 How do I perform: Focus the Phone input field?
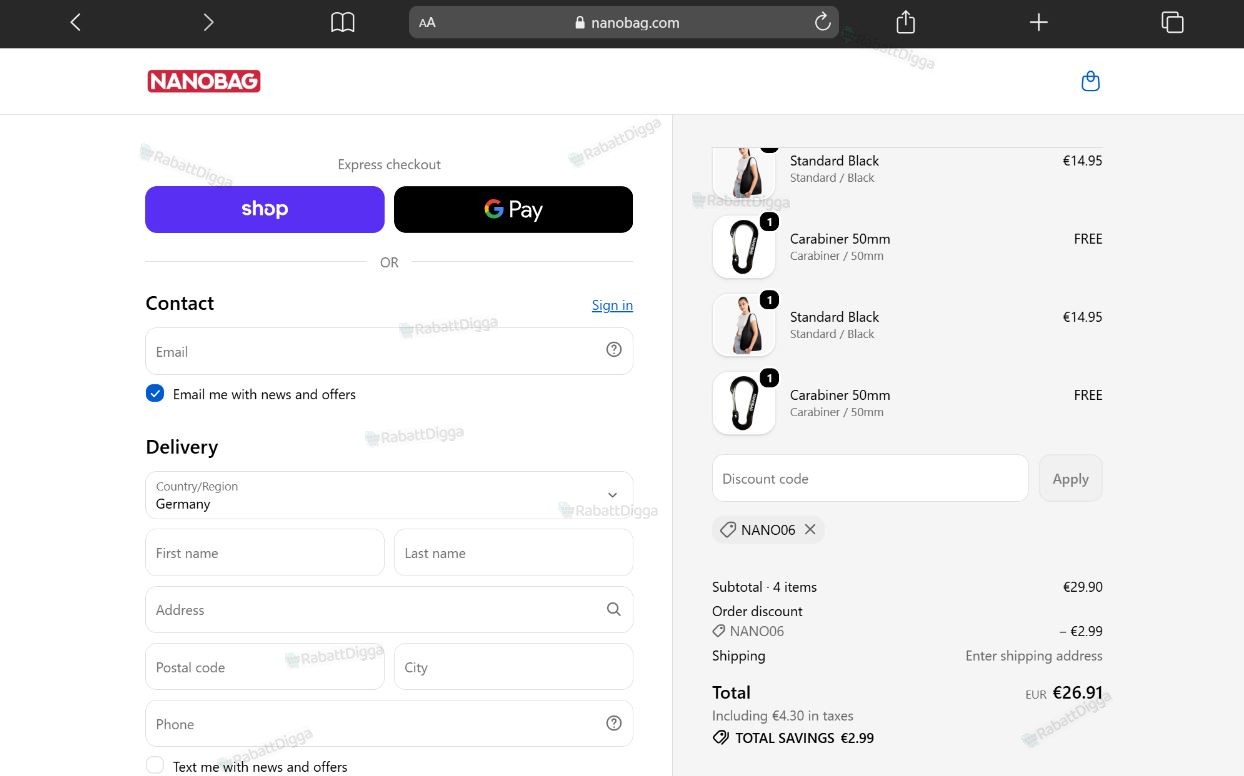(x=389, y=723)
